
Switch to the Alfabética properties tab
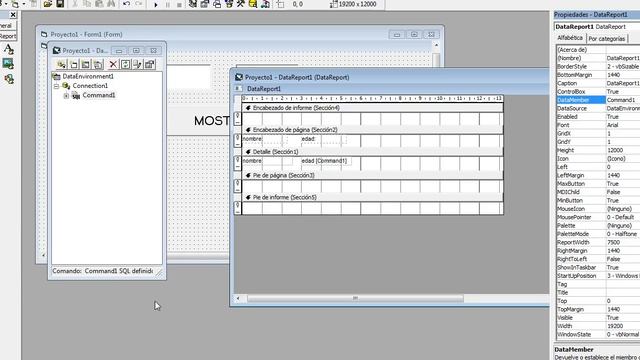[570, 38]
